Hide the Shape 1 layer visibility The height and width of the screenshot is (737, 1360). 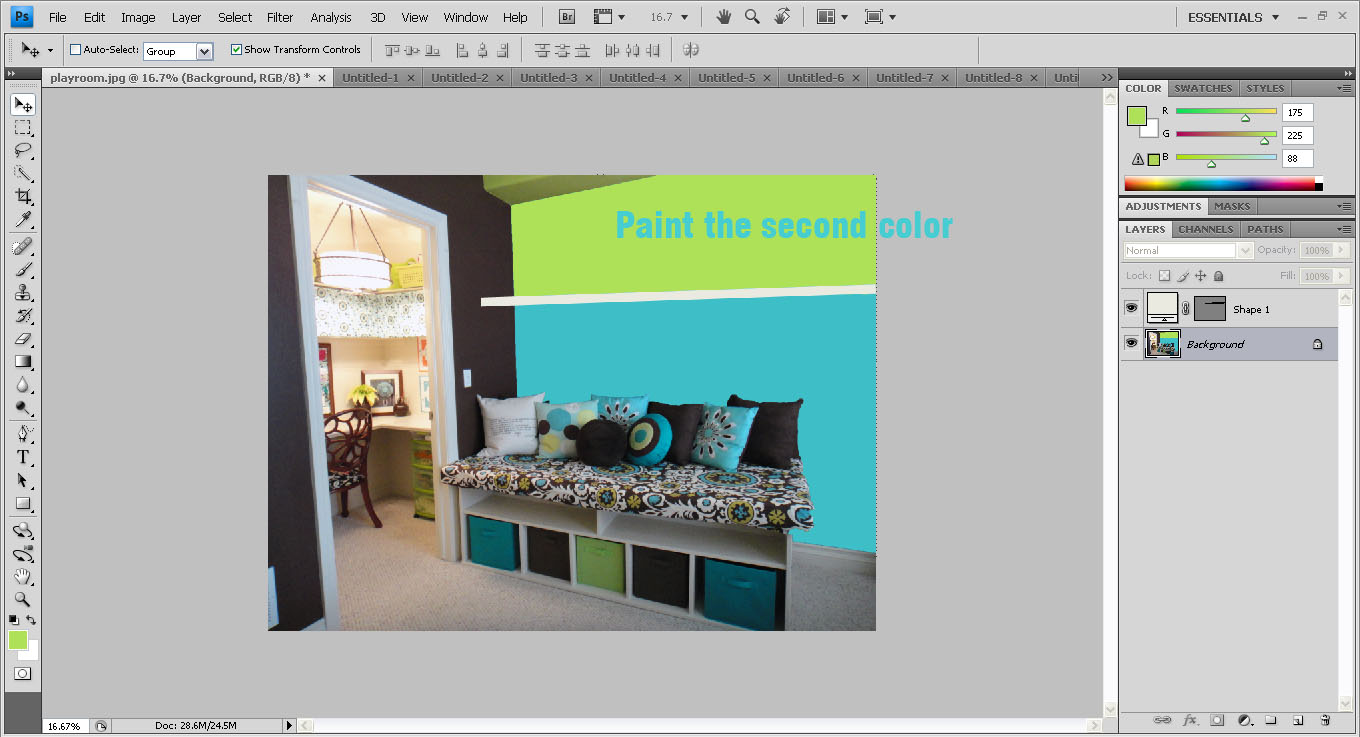coord(1131,307)
